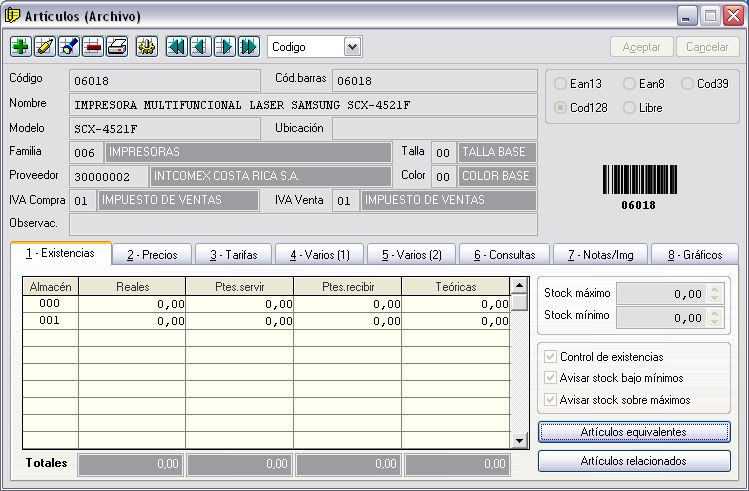Select almacén row 000
Screen dimensions: 749x491
point(267,304)
